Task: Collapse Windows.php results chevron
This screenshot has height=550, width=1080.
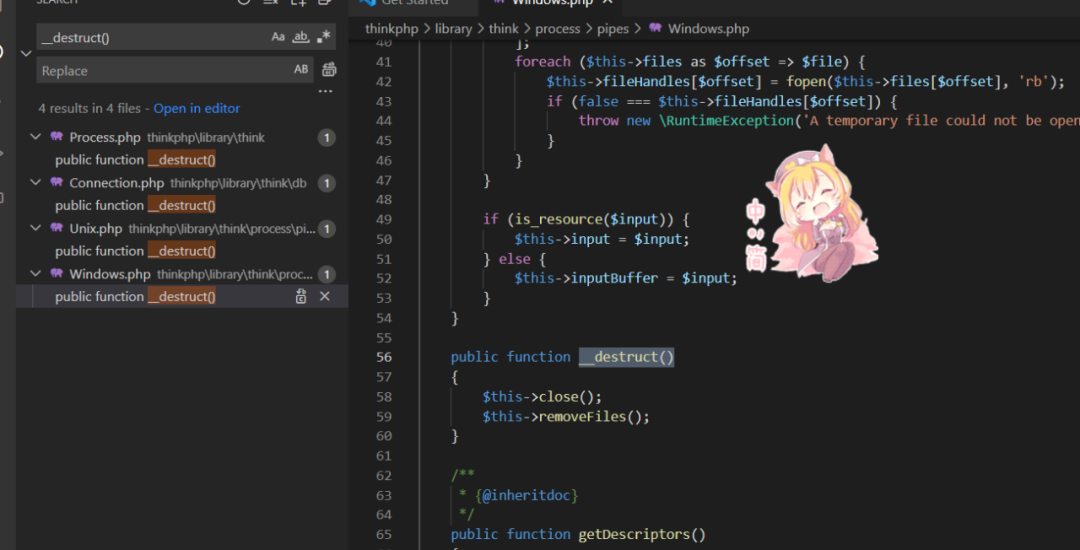Action: pos(36,274)
